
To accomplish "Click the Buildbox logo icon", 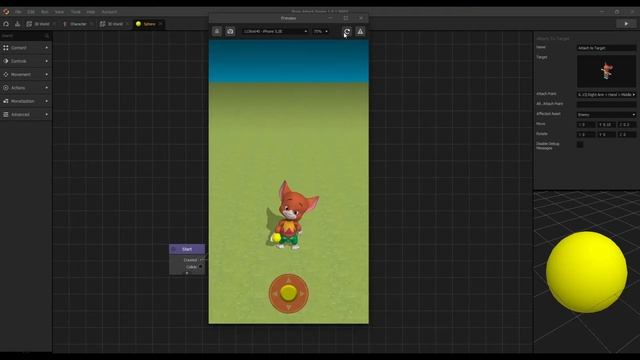I will coord(6,12).
